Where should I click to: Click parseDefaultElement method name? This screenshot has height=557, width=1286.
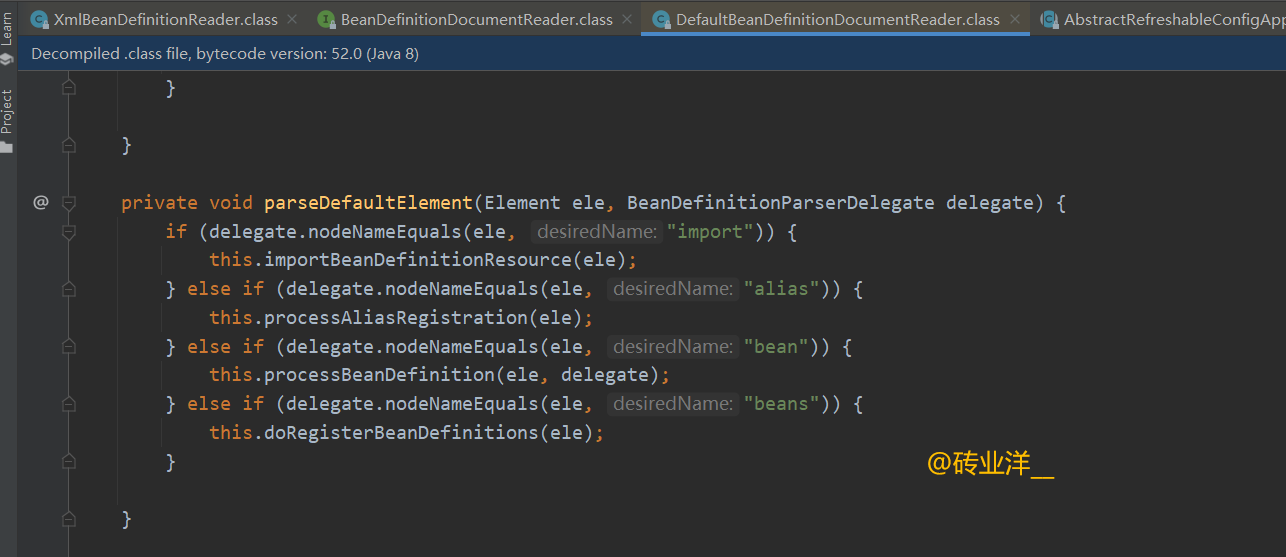point(368,203)
